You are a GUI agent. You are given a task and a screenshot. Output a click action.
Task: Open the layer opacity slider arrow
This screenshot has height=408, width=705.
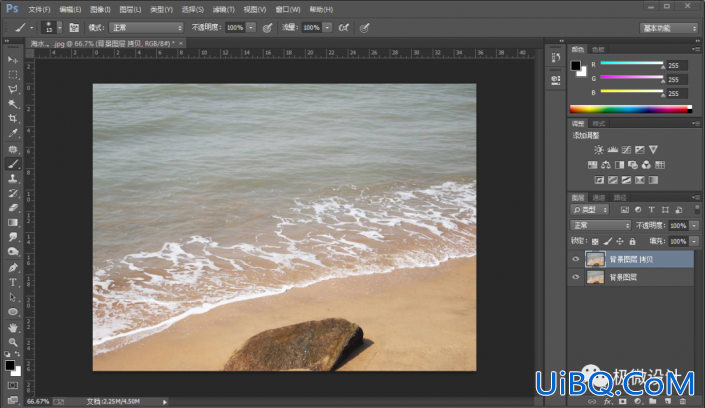694,225
